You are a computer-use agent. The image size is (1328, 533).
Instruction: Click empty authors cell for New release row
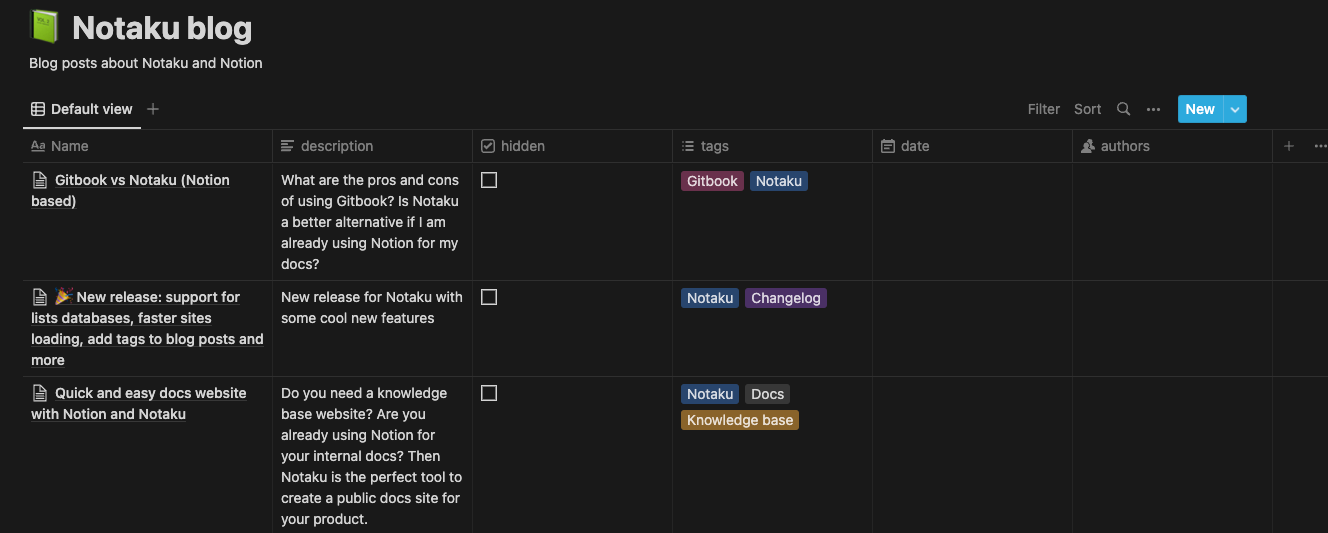click(1173, 328)
